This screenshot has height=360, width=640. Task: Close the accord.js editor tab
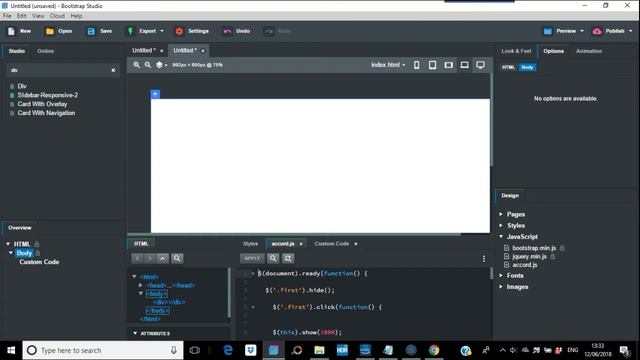pos(301,244)
